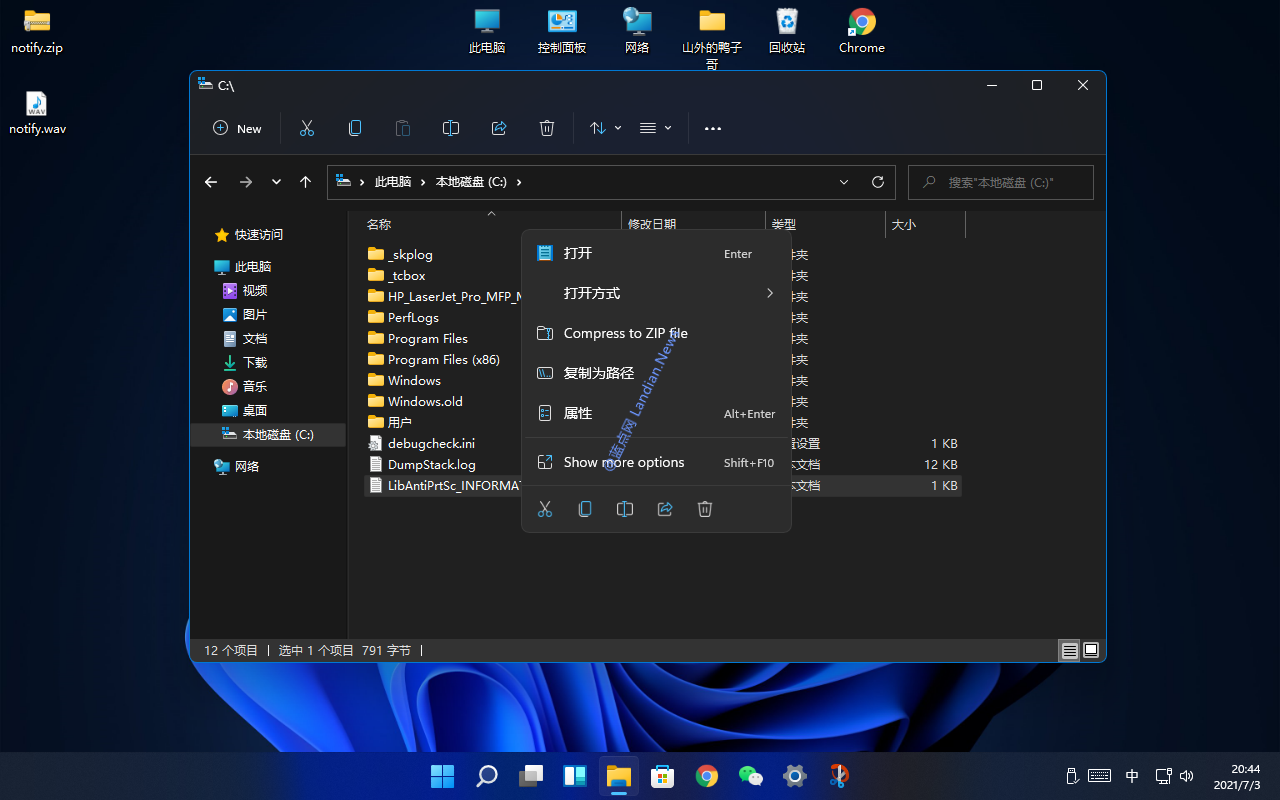The image size is (1280, 800).
Task: Click inside the search box for 本地磁盘 (C:)
Action: coord(1000,182)
